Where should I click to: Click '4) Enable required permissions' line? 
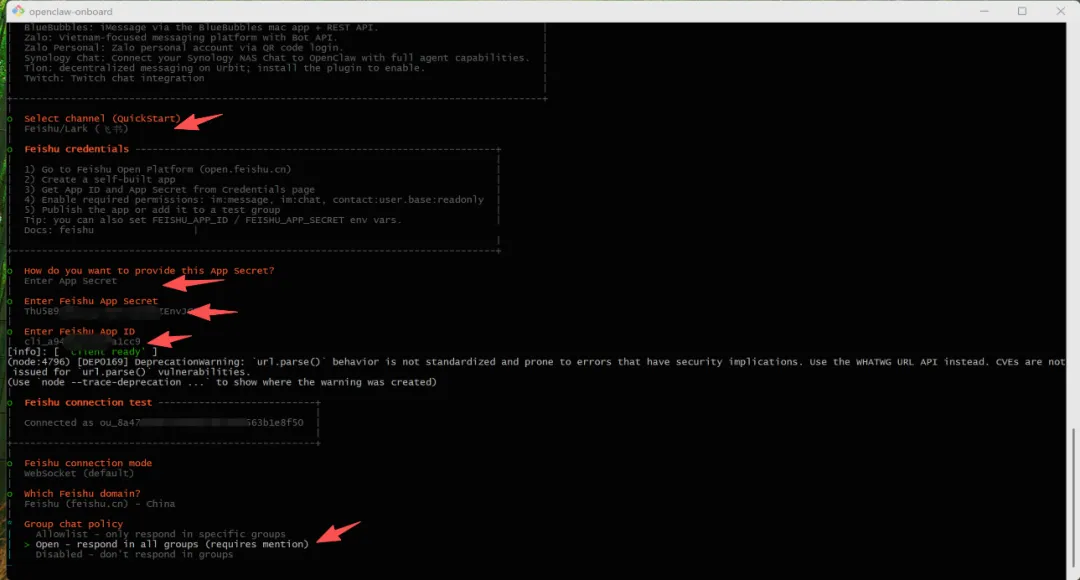coord(254,200)
